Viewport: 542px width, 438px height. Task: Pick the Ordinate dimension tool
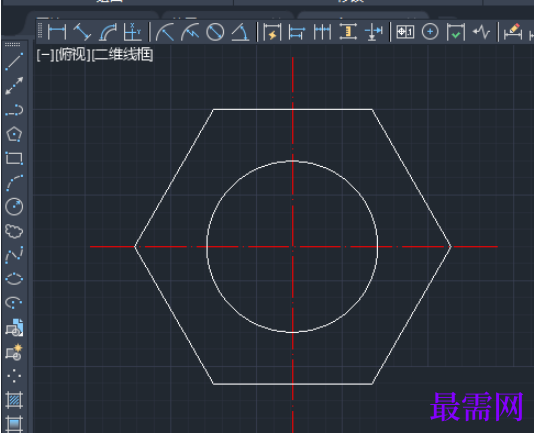point(133,32)
